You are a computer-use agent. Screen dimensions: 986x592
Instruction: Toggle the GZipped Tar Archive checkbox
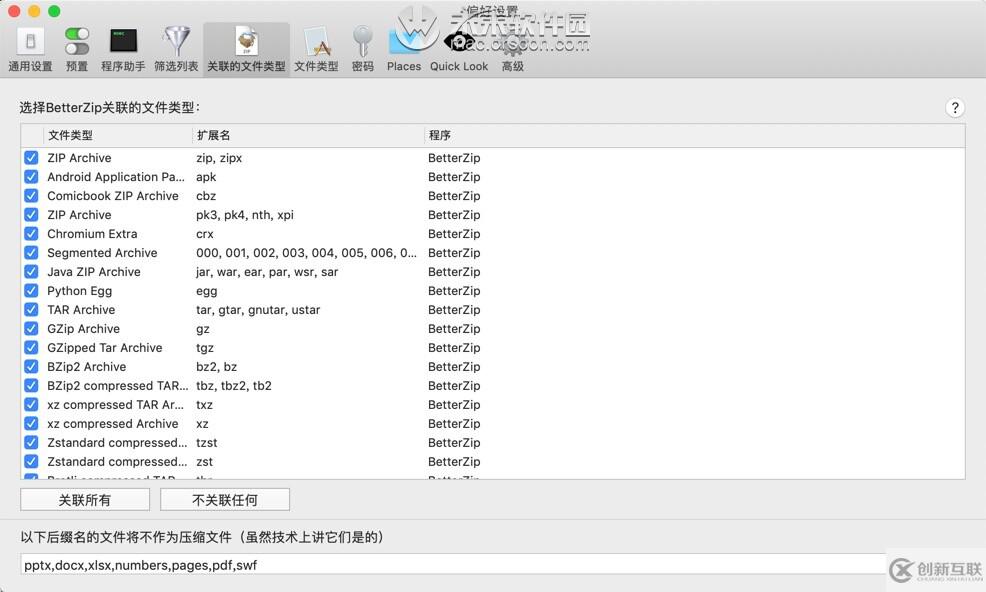click(31, 347)
